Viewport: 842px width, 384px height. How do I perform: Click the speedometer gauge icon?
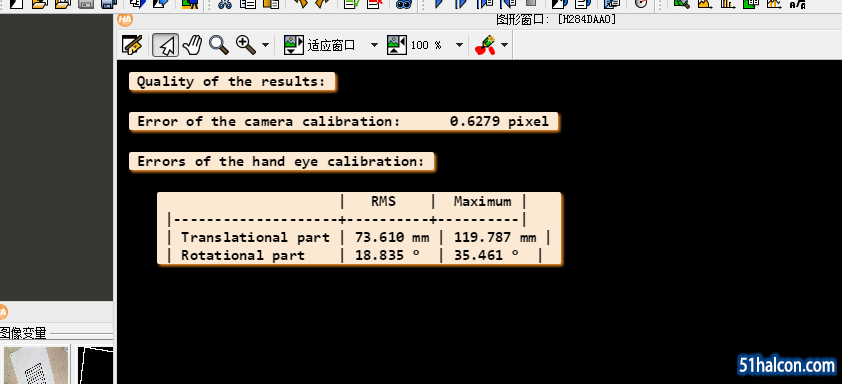641,4
